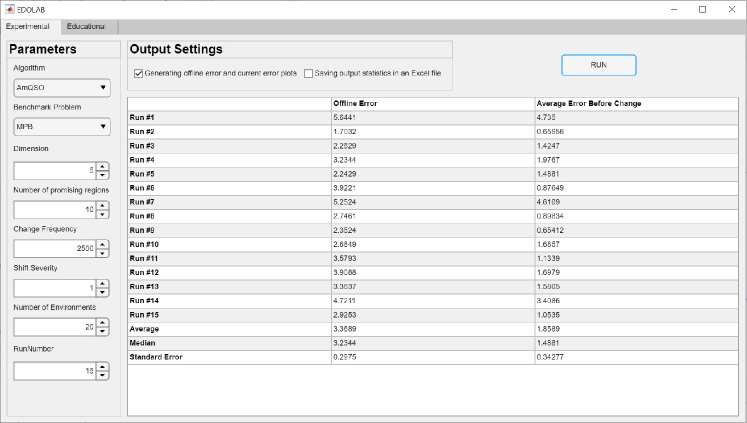This screenshot has width=747, height=423.
Task: Click Run #7 offline error cell 5.2524
Action: [433, 202]
